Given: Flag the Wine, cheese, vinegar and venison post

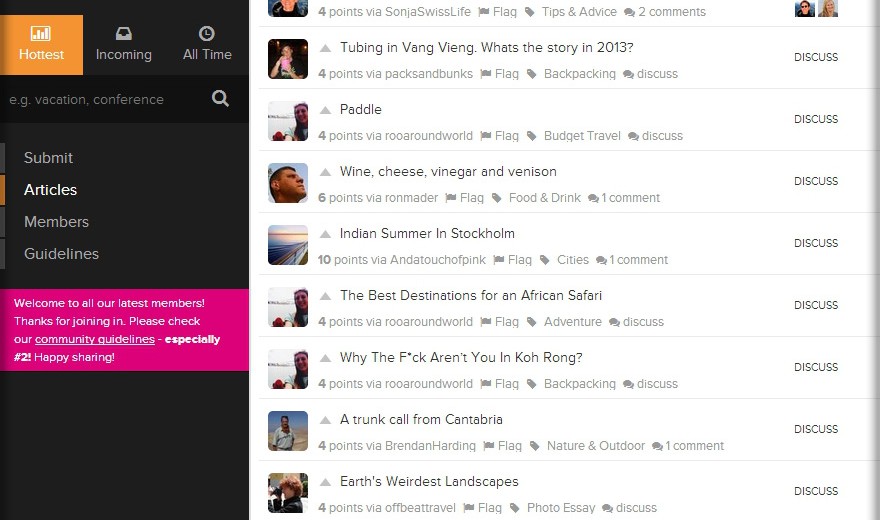Looking at the screenshot, I should pos(464,198).
